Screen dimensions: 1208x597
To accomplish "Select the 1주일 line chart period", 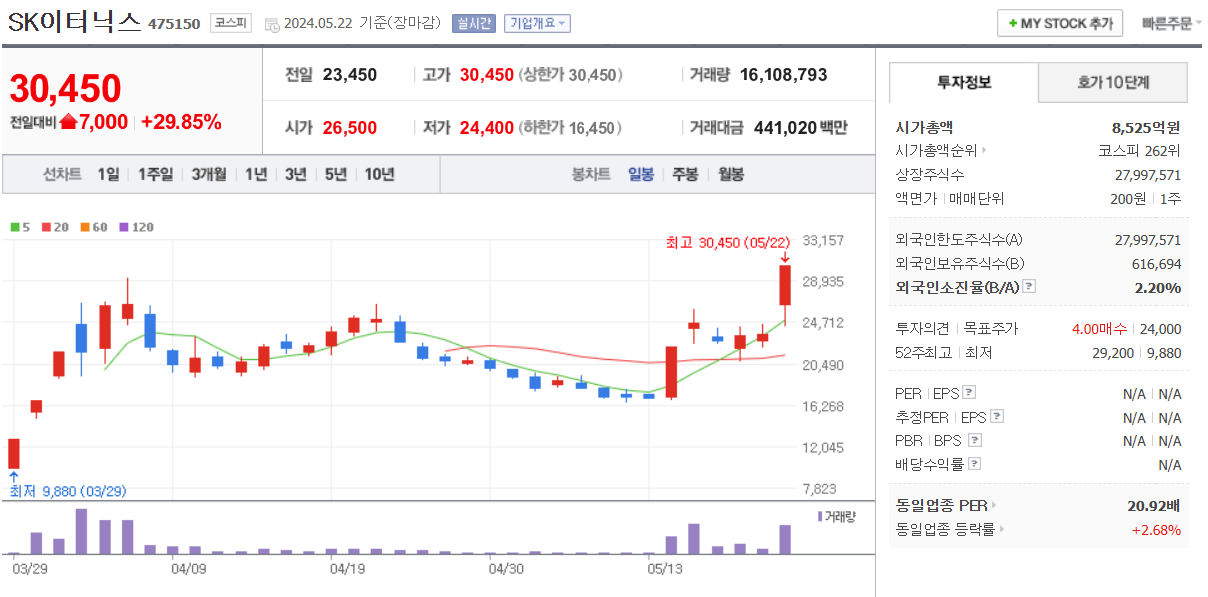I will (x=155, y=174).
